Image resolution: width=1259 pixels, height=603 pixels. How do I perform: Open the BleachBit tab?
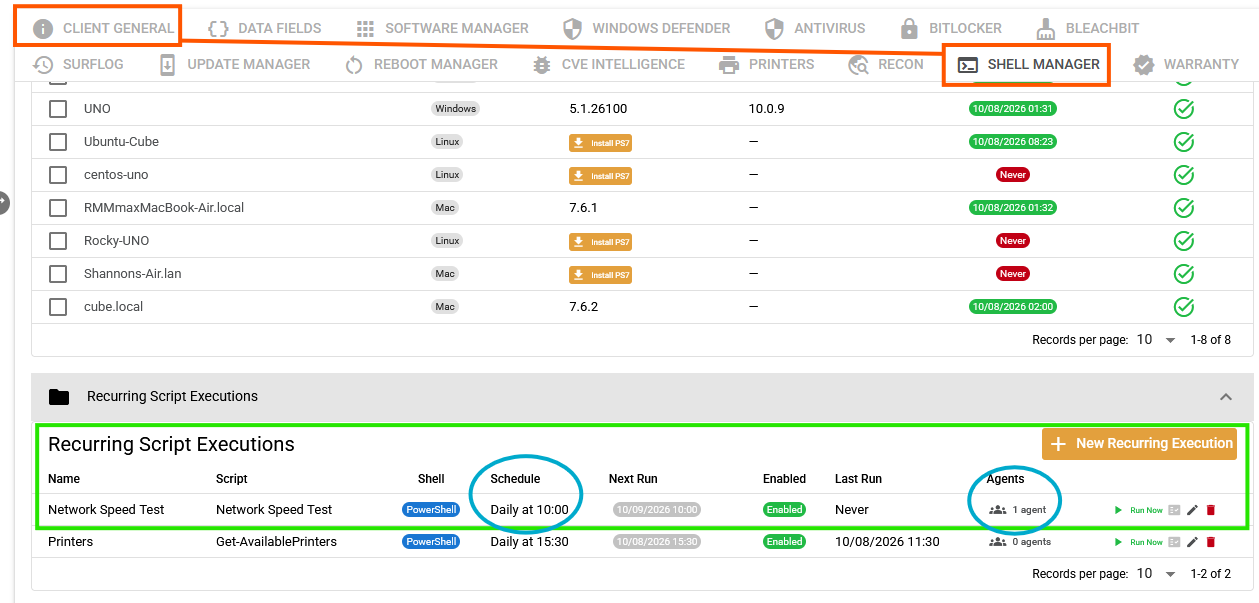[x=1087, y=28]
